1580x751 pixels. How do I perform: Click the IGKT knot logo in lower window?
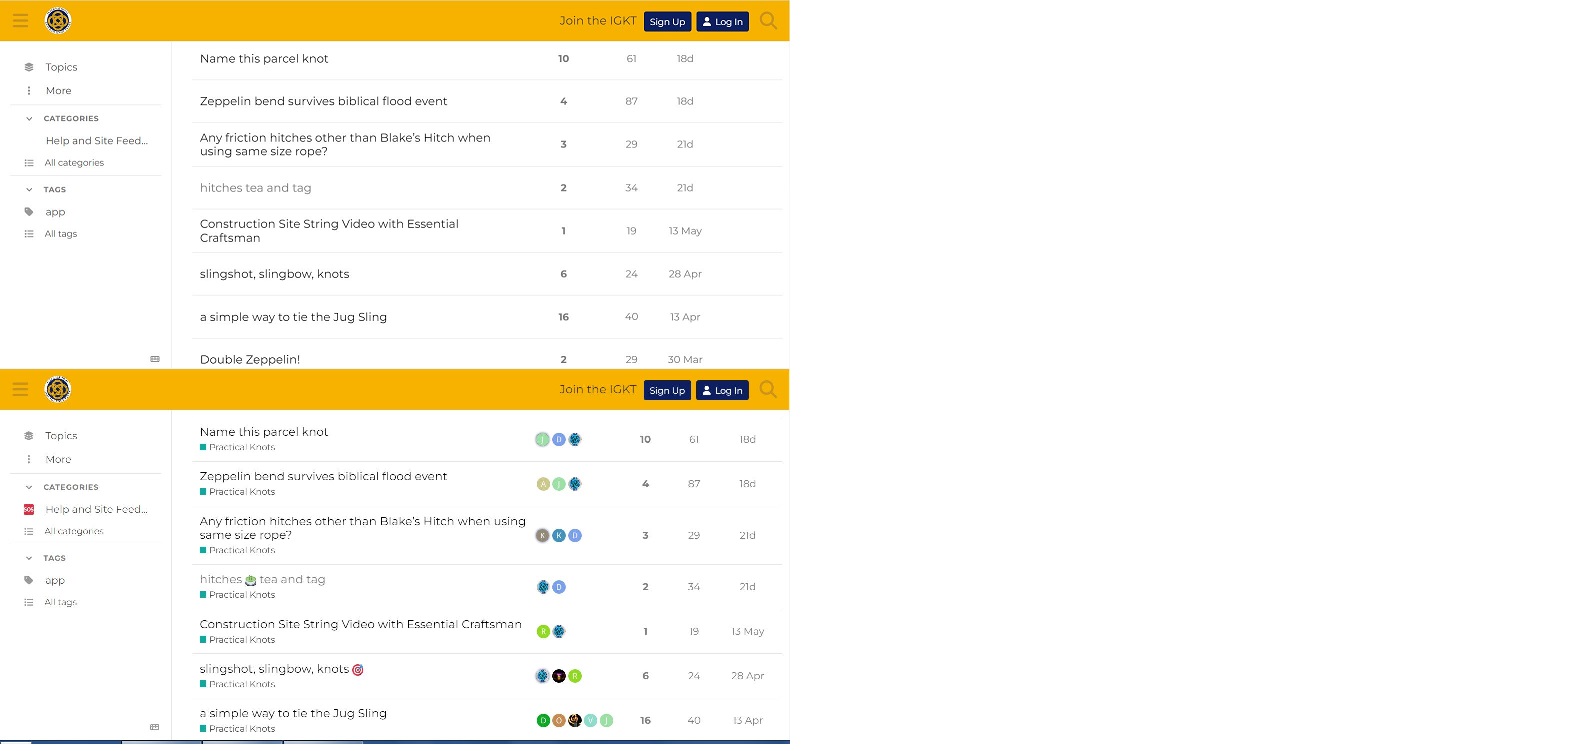58,389
